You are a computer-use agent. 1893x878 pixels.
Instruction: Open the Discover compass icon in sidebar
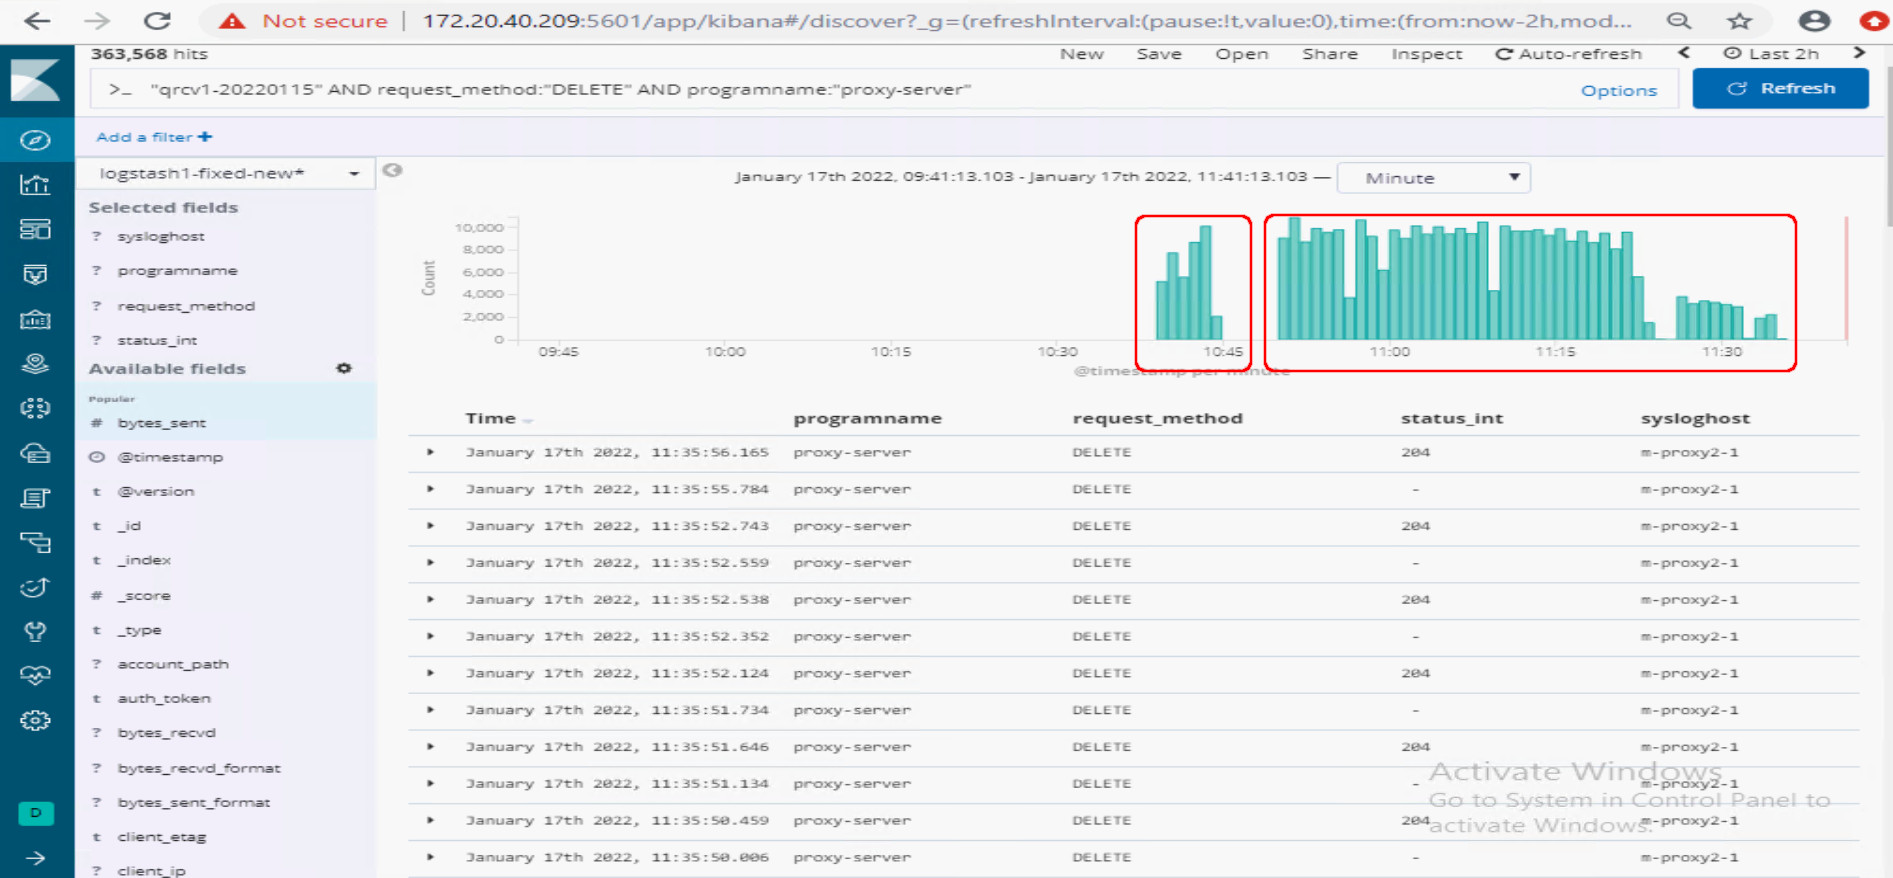(x=35, y=140)
